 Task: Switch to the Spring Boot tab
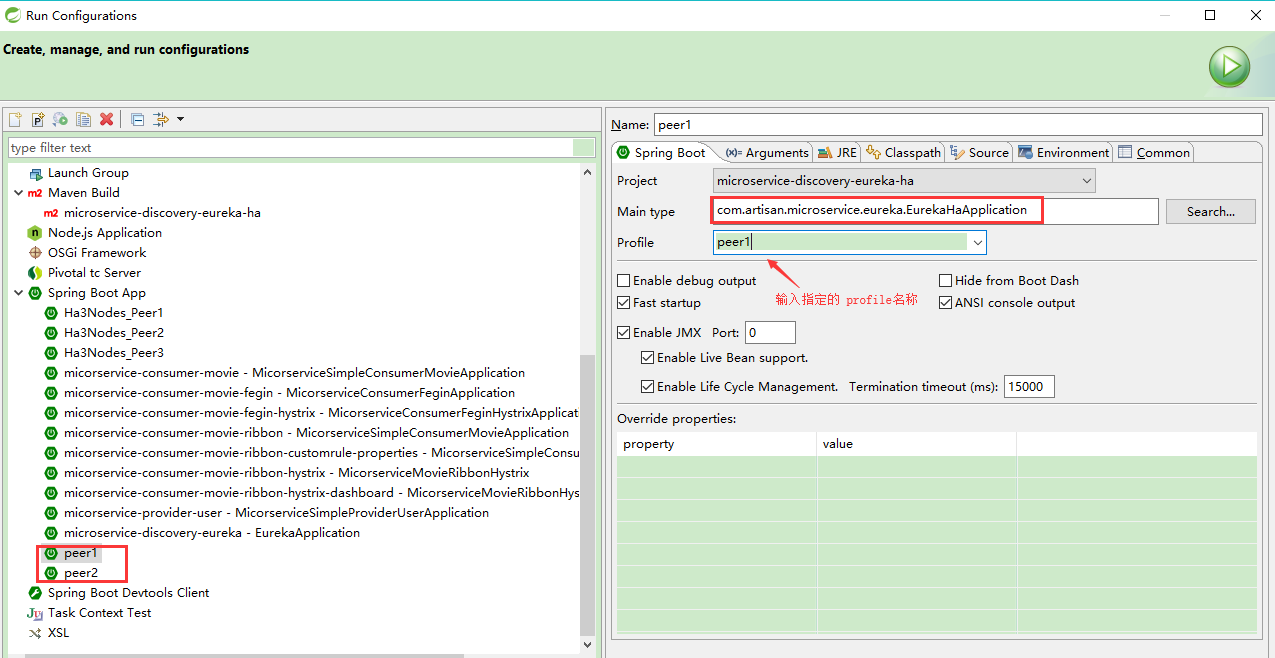click(661, 152)
